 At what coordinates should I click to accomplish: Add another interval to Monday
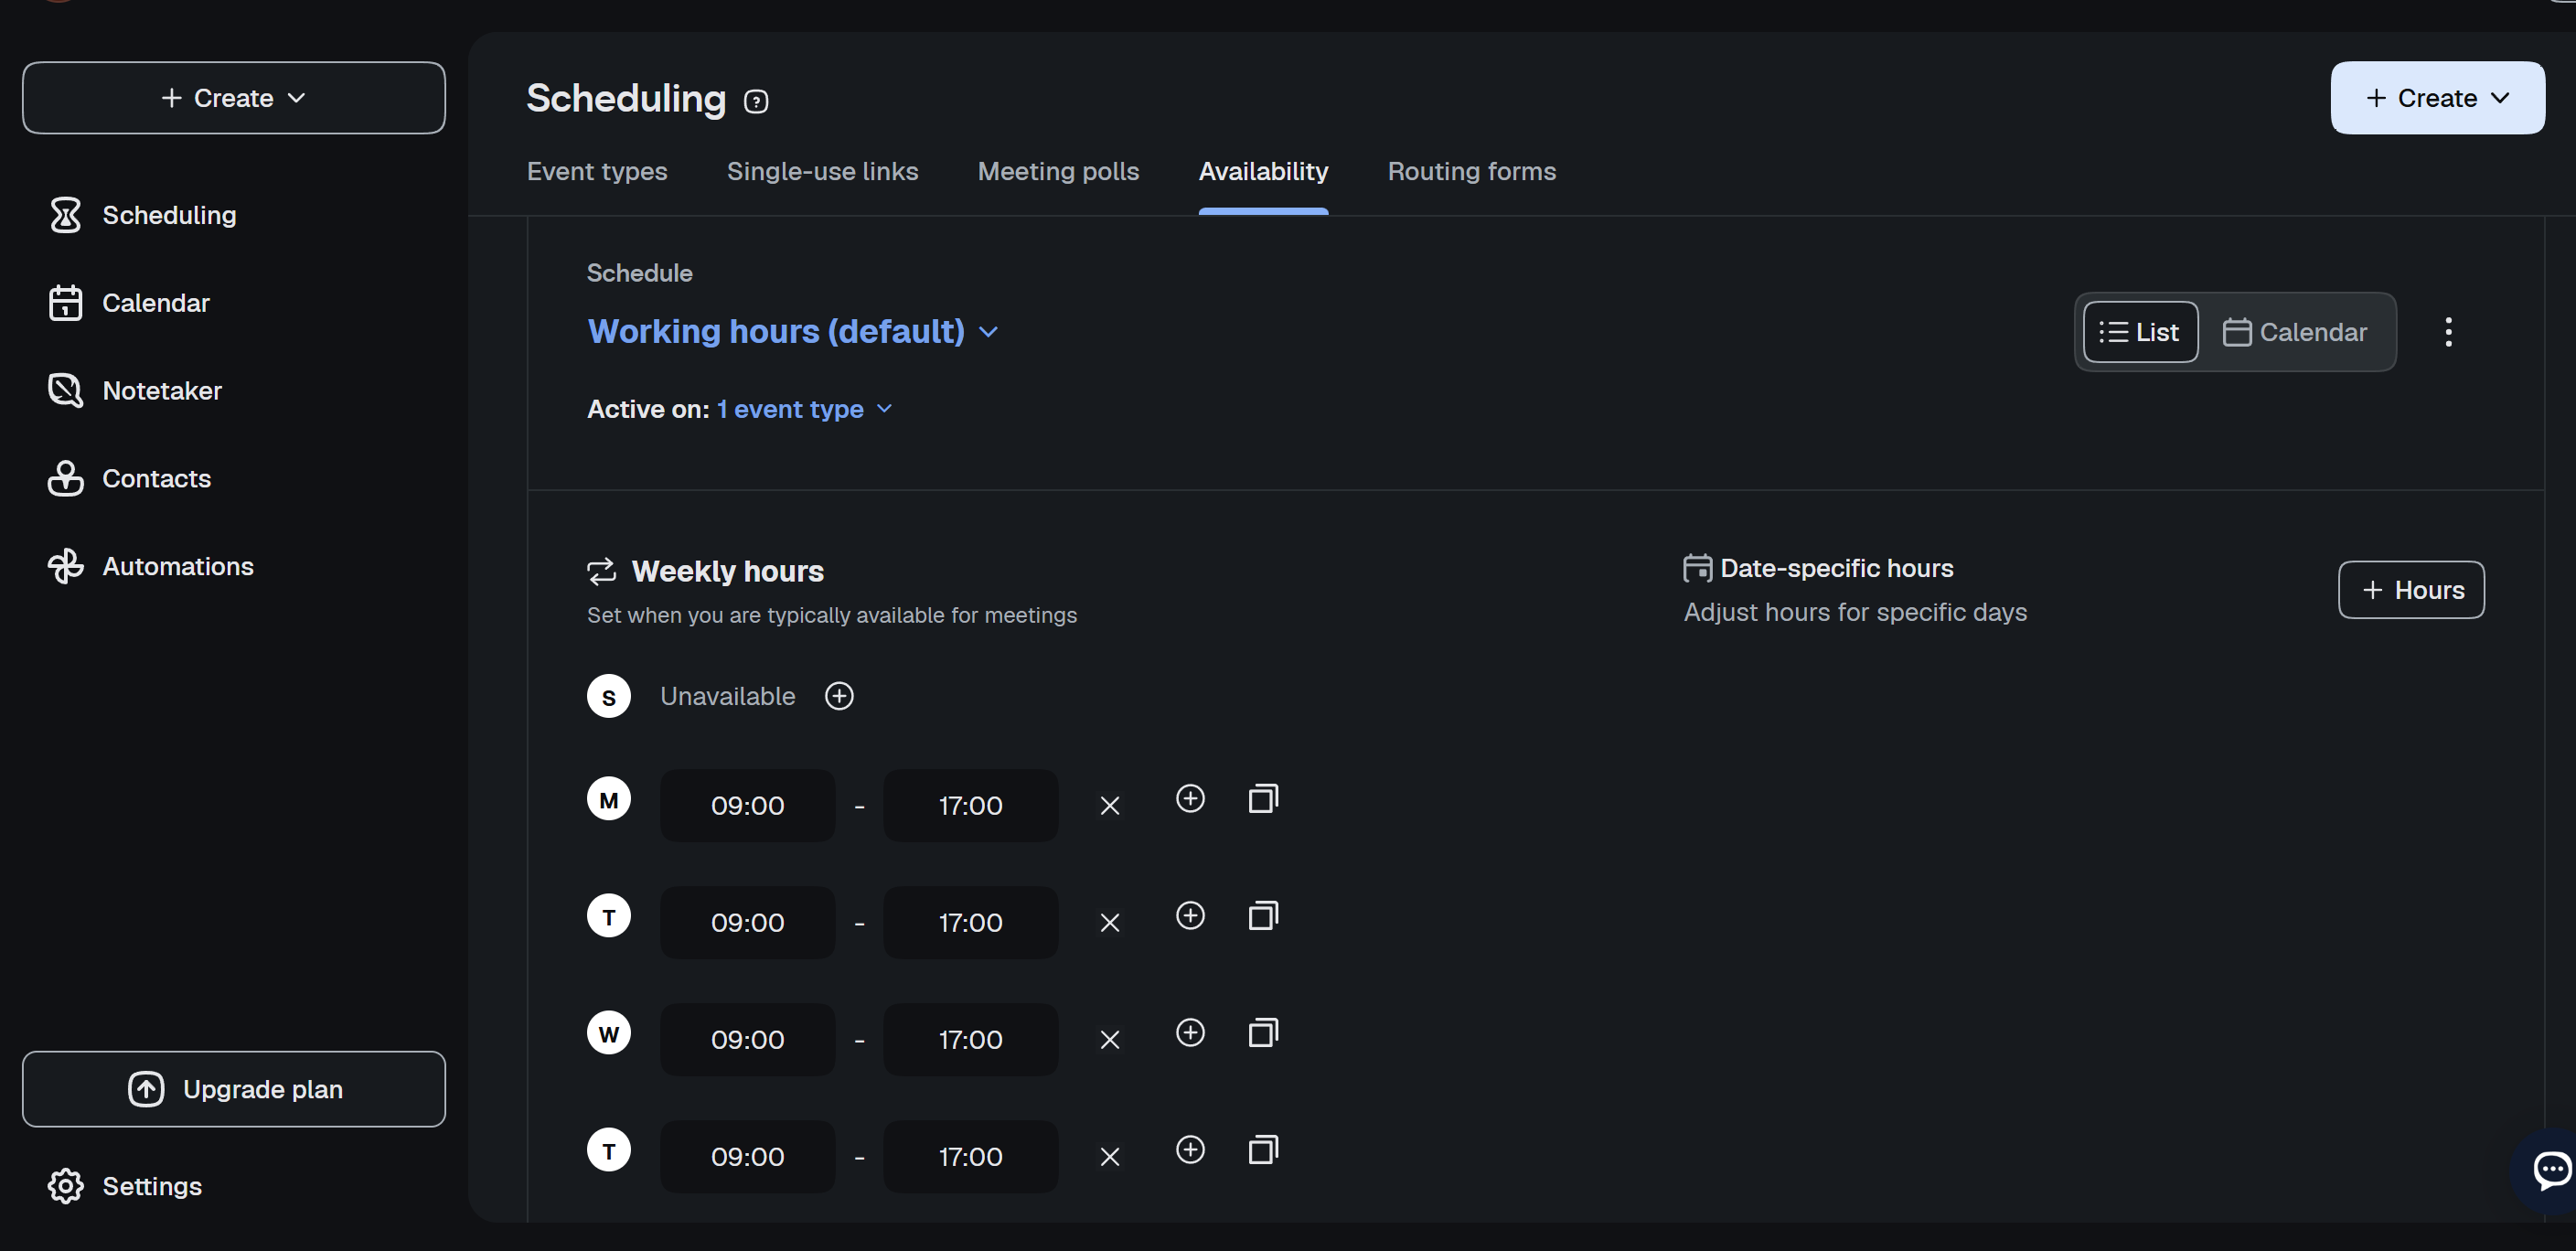(x=1190, y=798)
